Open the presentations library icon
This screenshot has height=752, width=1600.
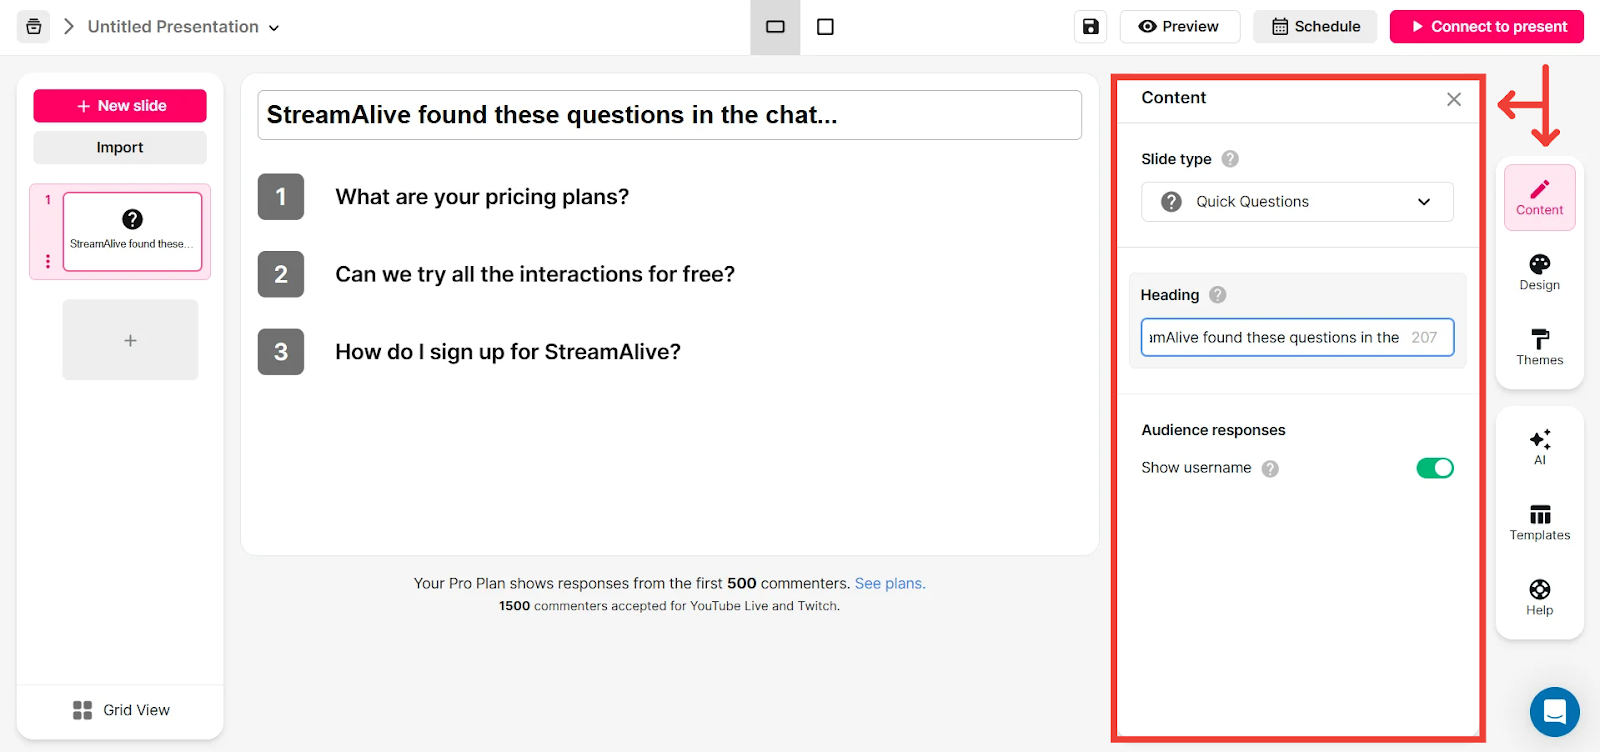click(x=33, y=27)
